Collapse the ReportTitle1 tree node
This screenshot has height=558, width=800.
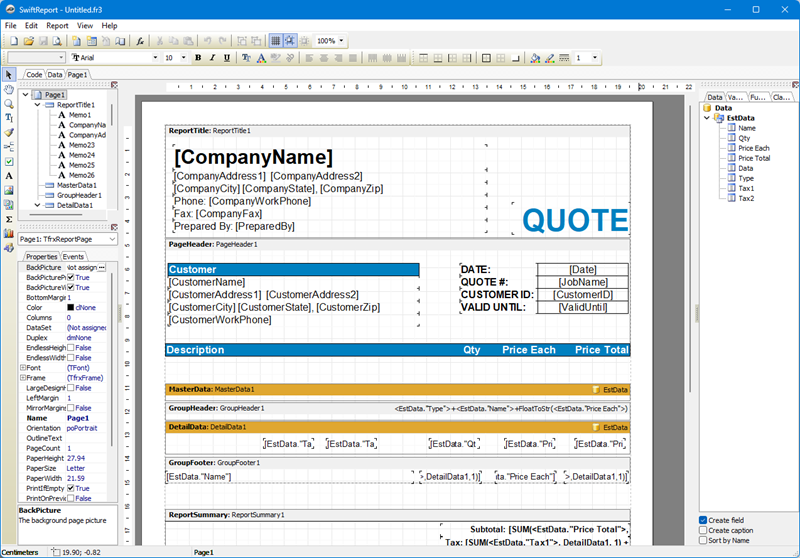(37, 105)
